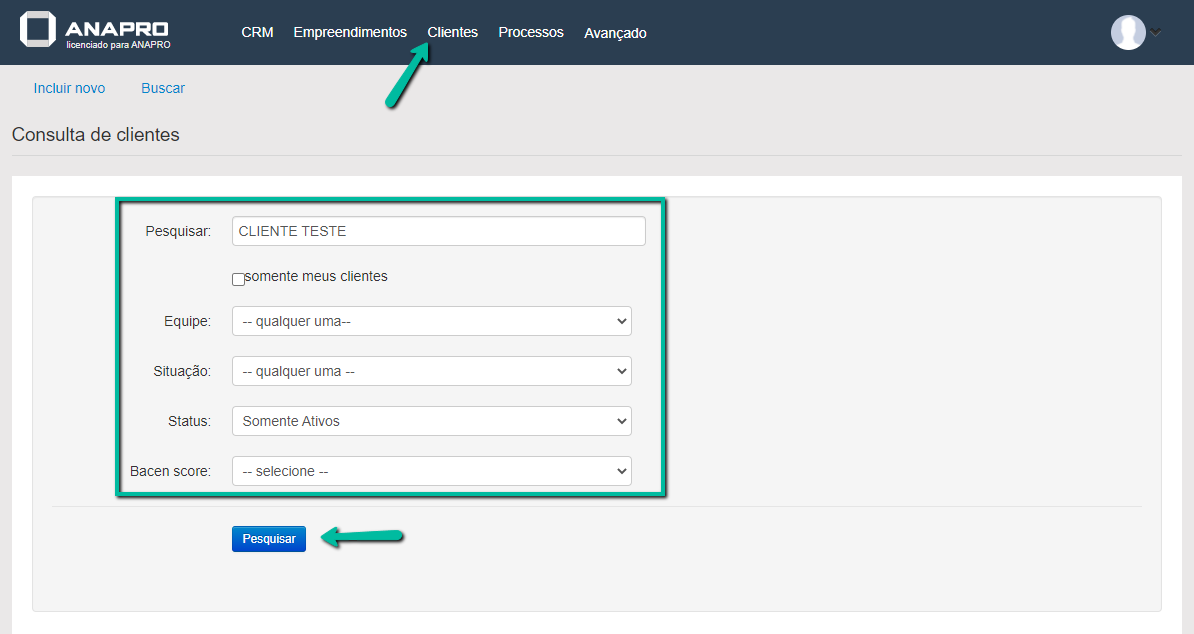The width and height of the screenshot is (1194, 634).
Task: Click the Buscar link
Action: click(163, 88)
